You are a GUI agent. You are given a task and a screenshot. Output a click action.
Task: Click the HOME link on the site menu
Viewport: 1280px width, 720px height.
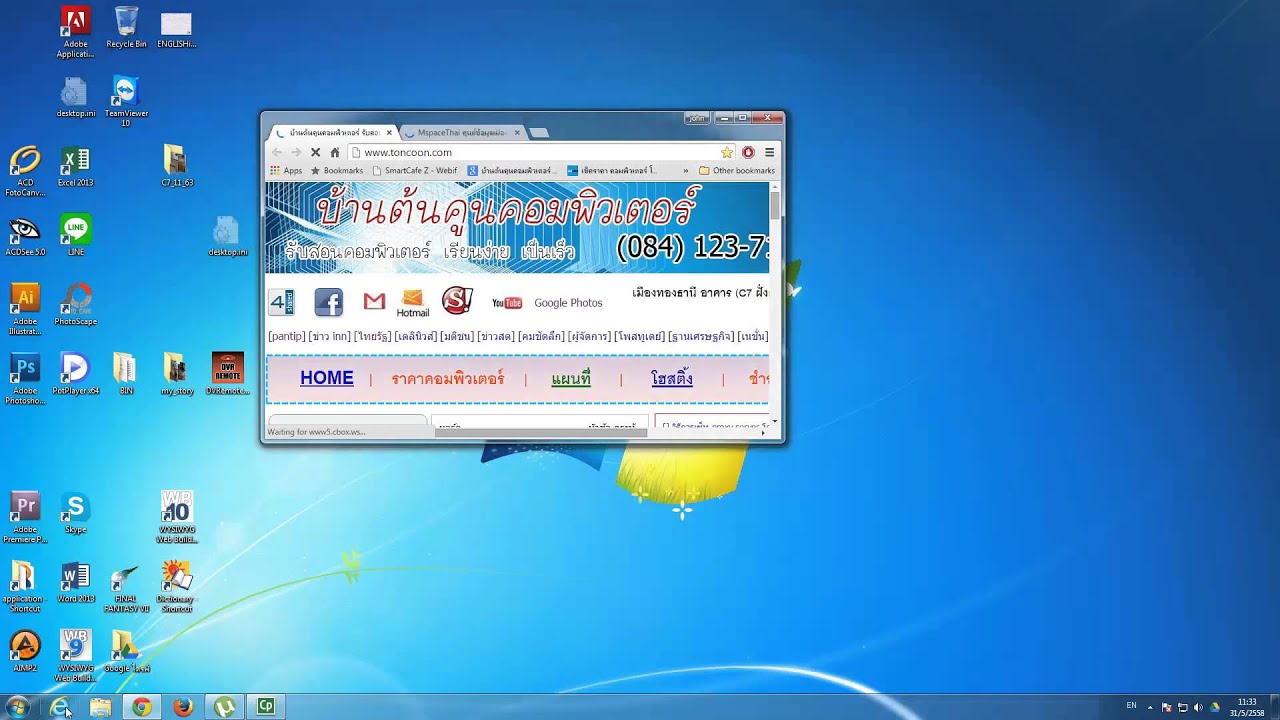pos(327,378)
